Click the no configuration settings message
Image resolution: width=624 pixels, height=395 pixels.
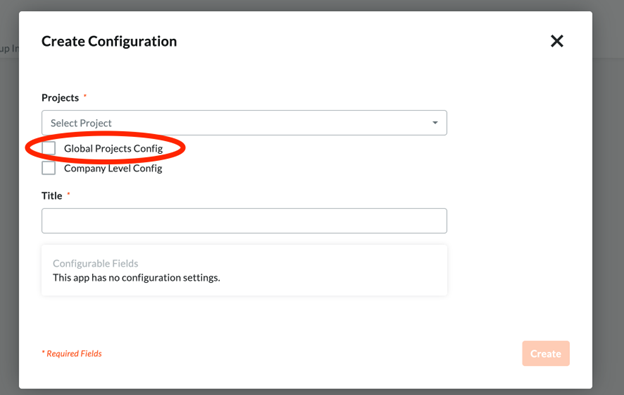tap(136, 278)
